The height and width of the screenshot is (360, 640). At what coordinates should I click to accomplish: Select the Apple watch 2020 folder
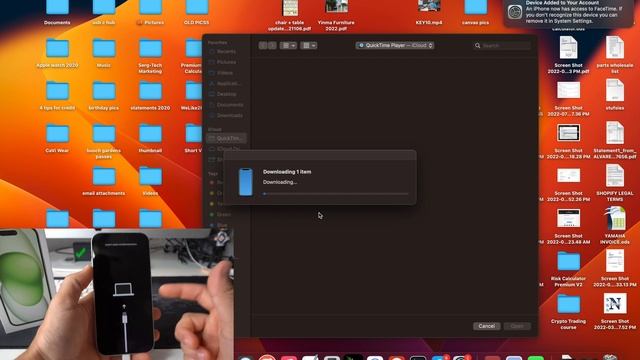pos(57,53)
